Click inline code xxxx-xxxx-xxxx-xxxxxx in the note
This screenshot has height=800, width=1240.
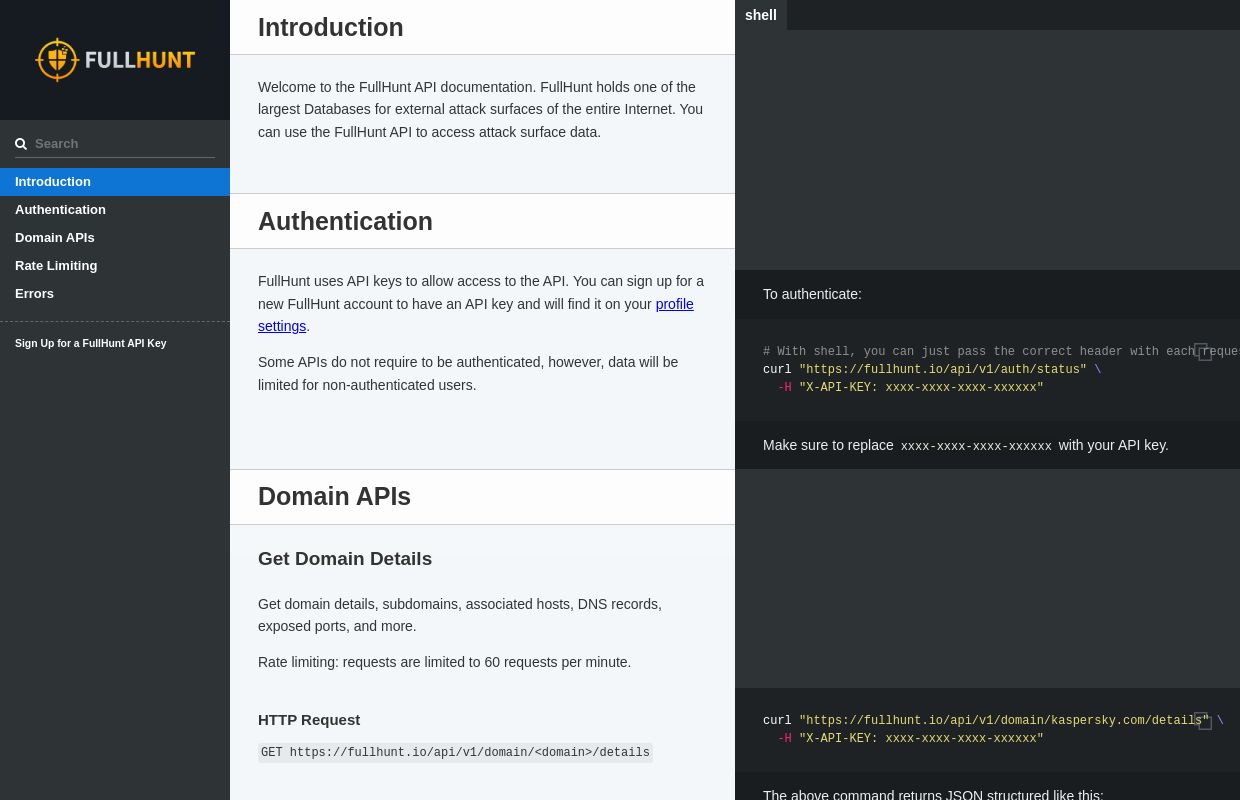[976, 446]
